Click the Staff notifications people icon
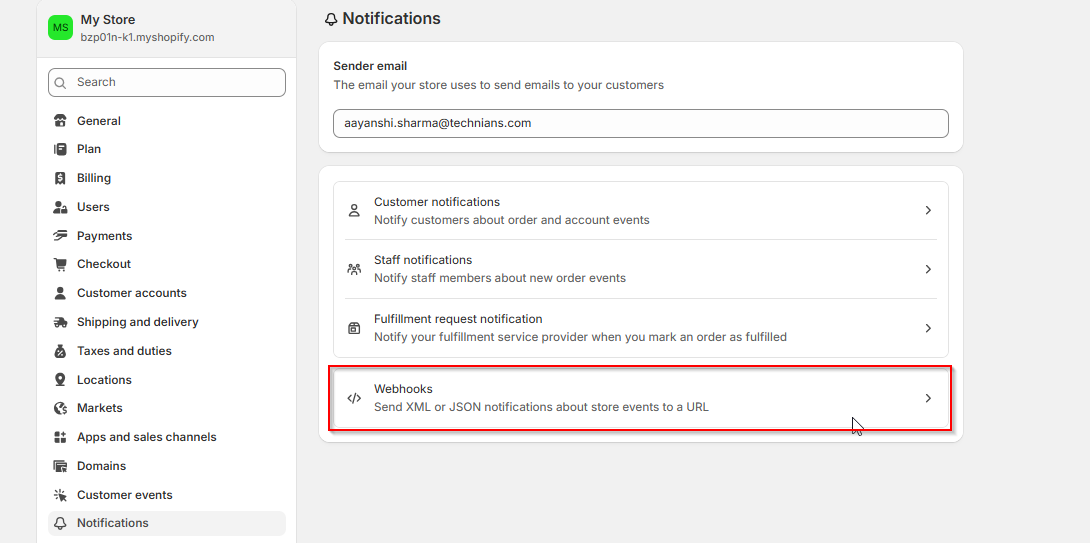The height and width of the screenshot is (543, 1090). tap(354, 269)
